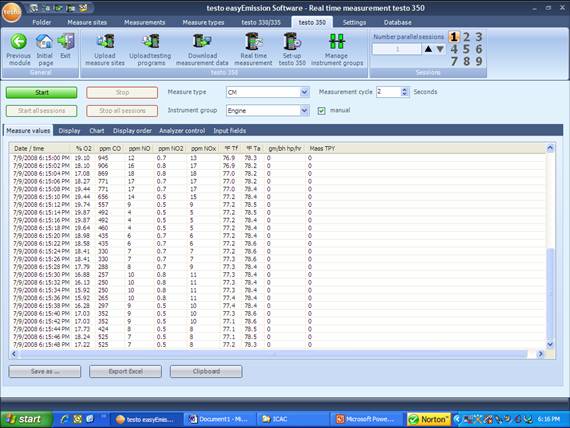Viewport: 570px width, 428px height.
Task: Open the testo 330/335 ribbon tab
Action: pyautogui.click(x=261, y=23)
